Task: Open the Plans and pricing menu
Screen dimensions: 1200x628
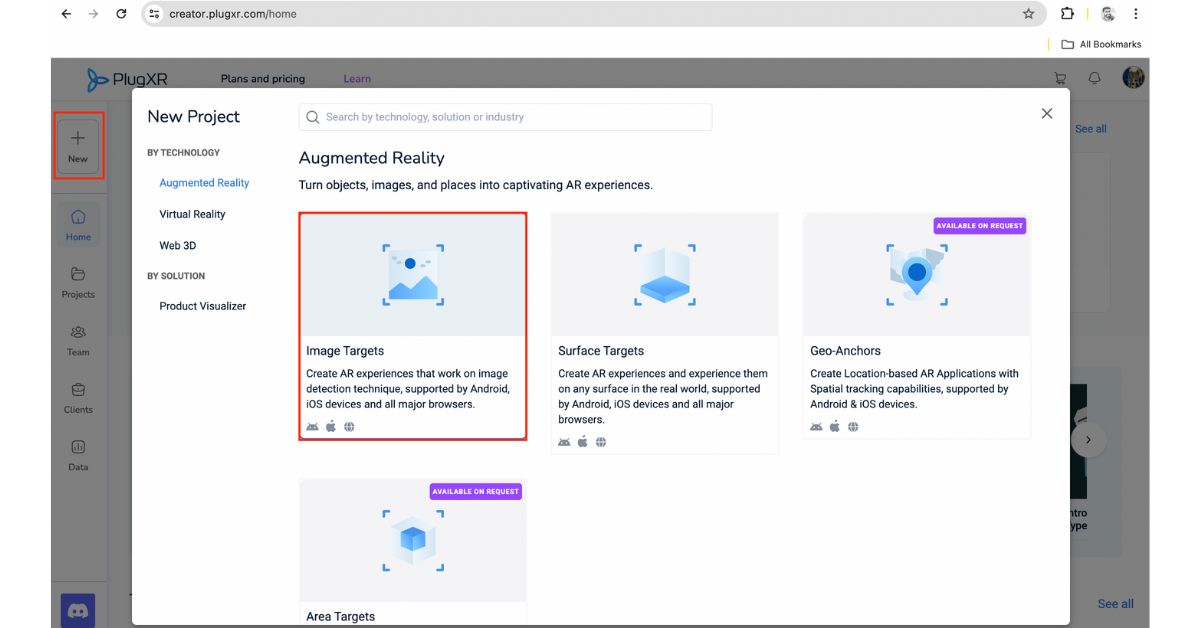Action: pos(262,78)
